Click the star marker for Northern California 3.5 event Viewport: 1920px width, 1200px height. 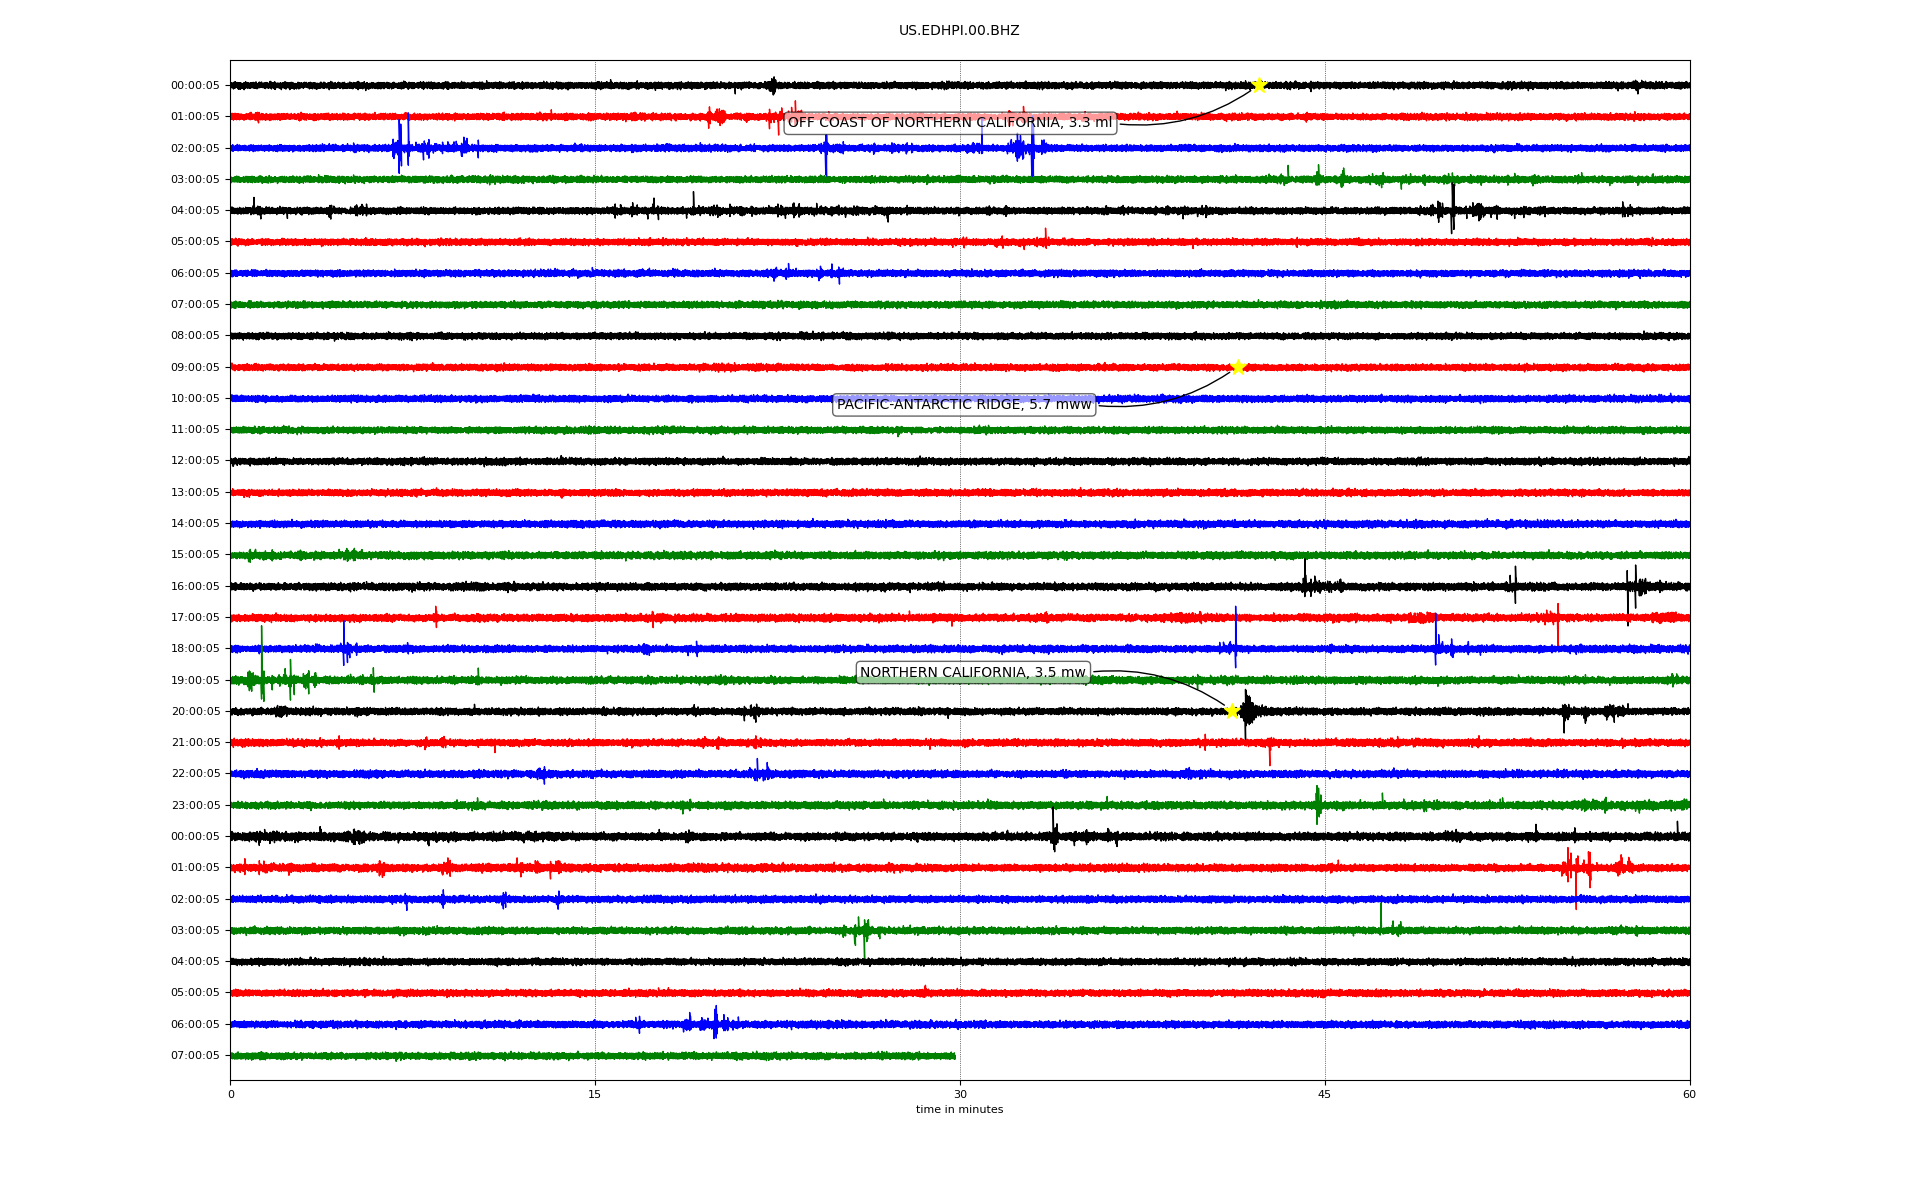click(1232, 711)
